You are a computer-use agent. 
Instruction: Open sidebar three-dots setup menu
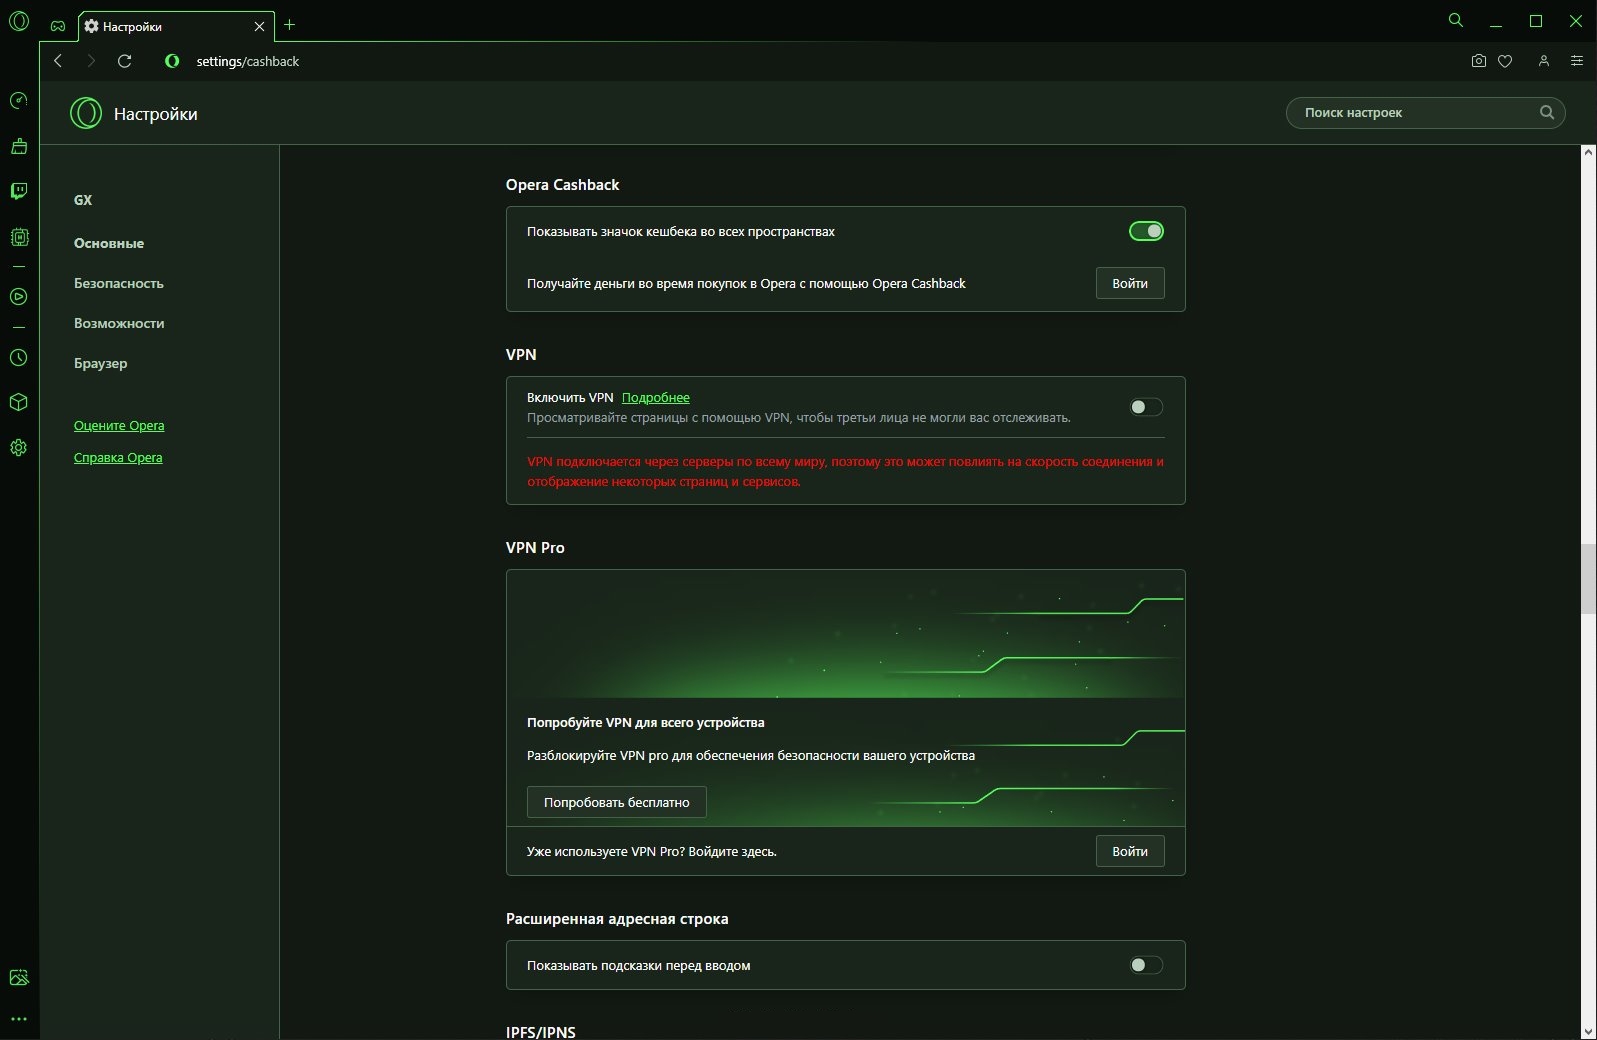click(18, 1019)
